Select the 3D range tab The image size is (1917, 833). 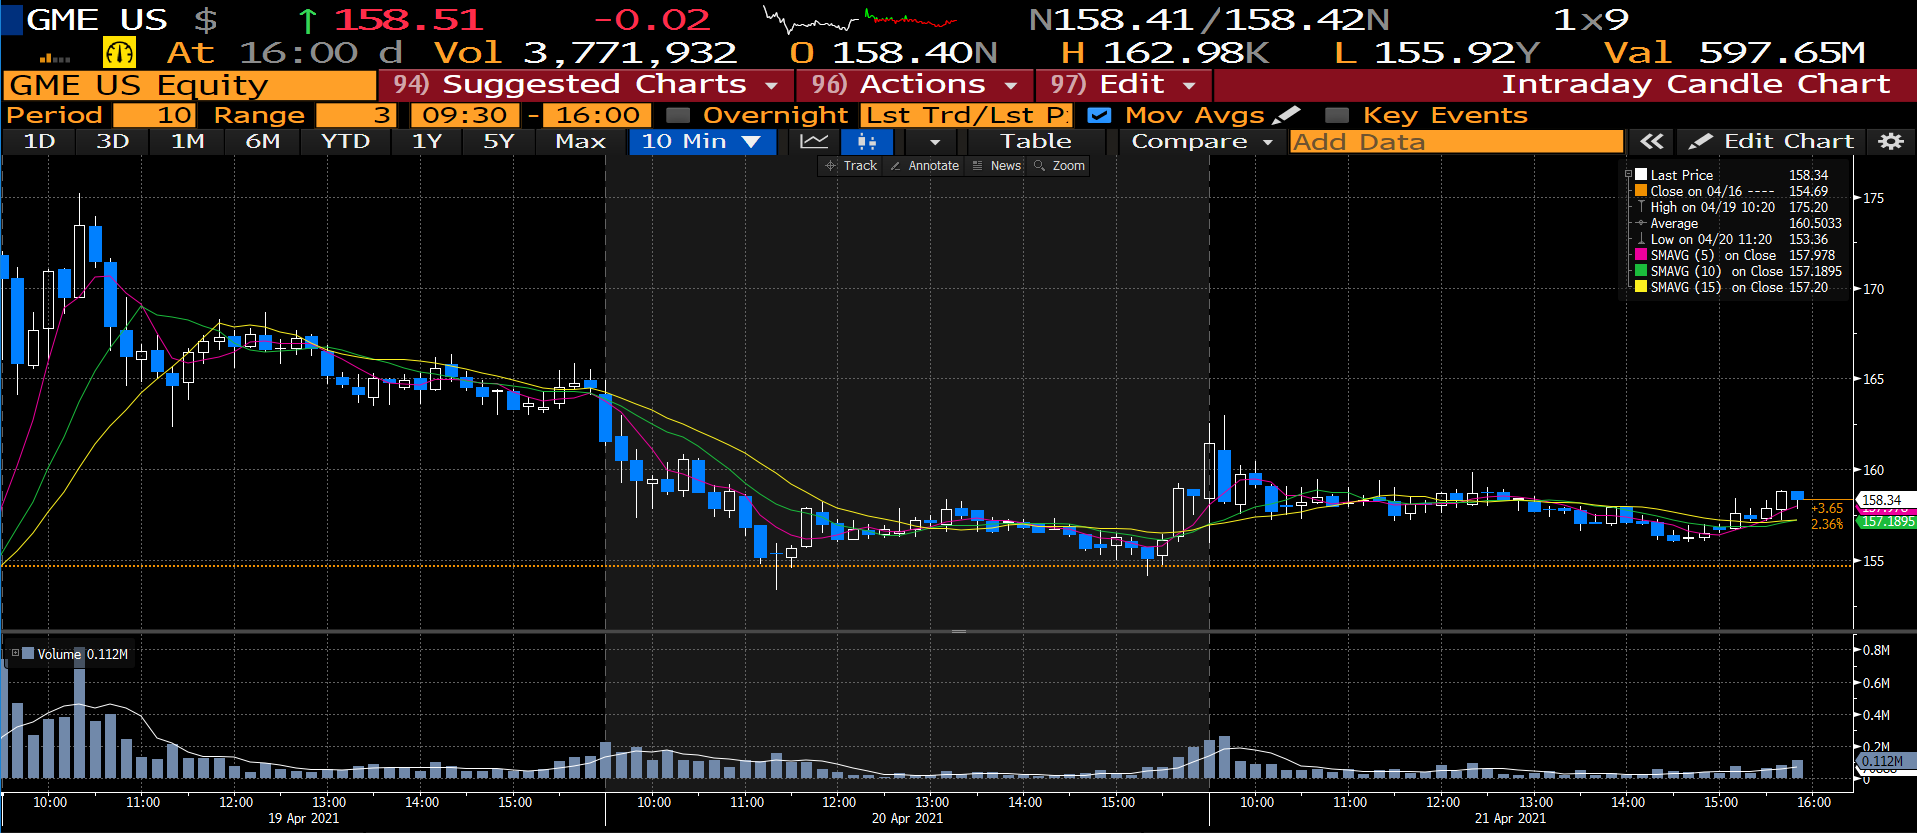[113, 142]
